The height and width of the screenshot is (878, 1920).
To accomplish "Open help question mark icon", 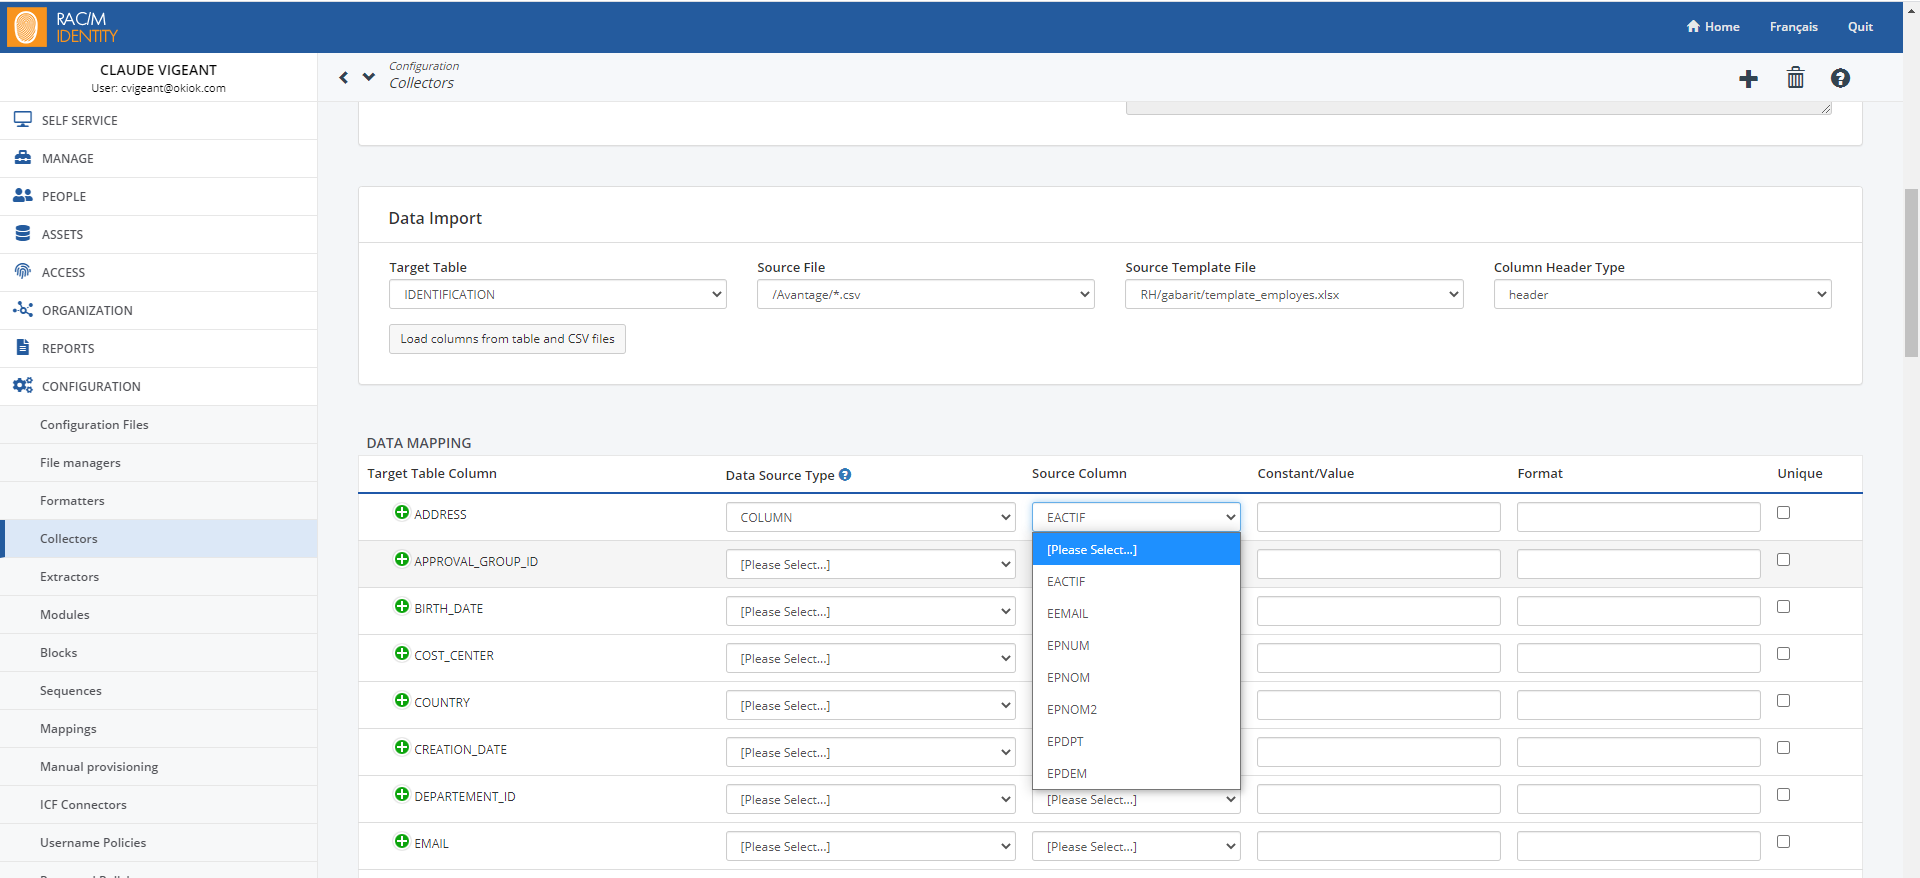I will (1840, 78).
